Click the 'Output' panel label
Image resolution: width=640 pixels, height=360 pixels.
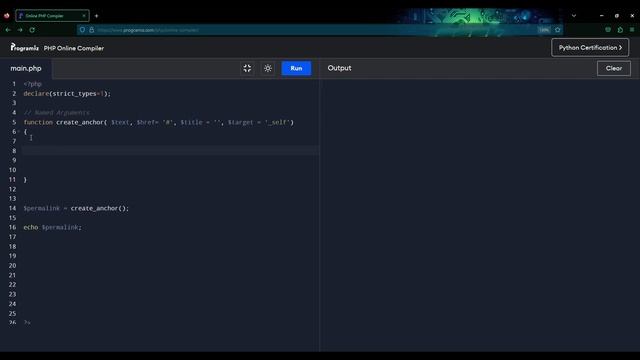[339, 68]
